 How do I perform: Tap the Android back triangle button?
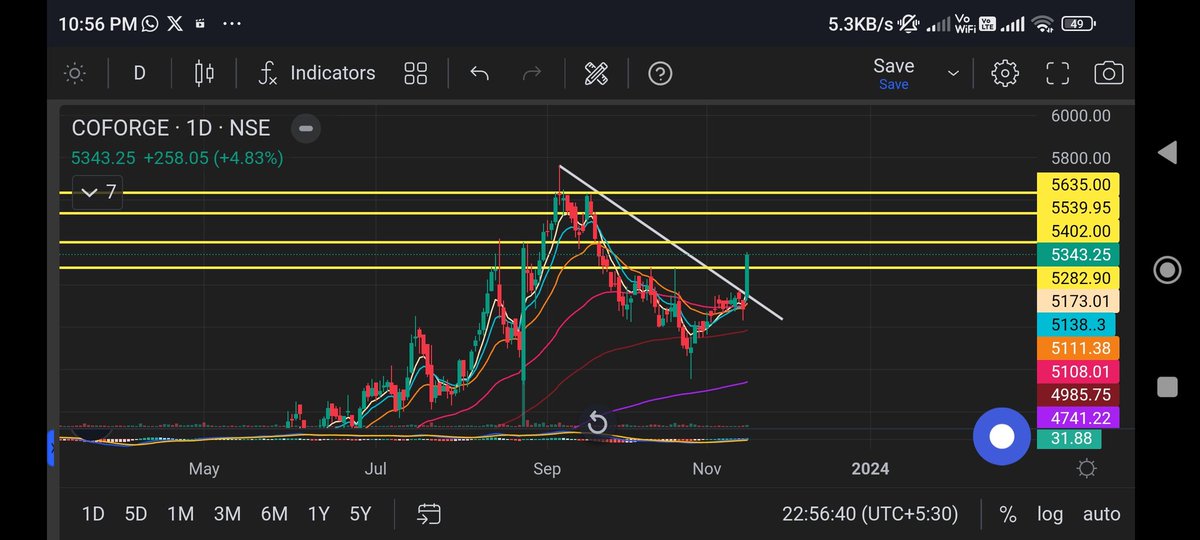pyautogui.click(x=1167, y=153)
